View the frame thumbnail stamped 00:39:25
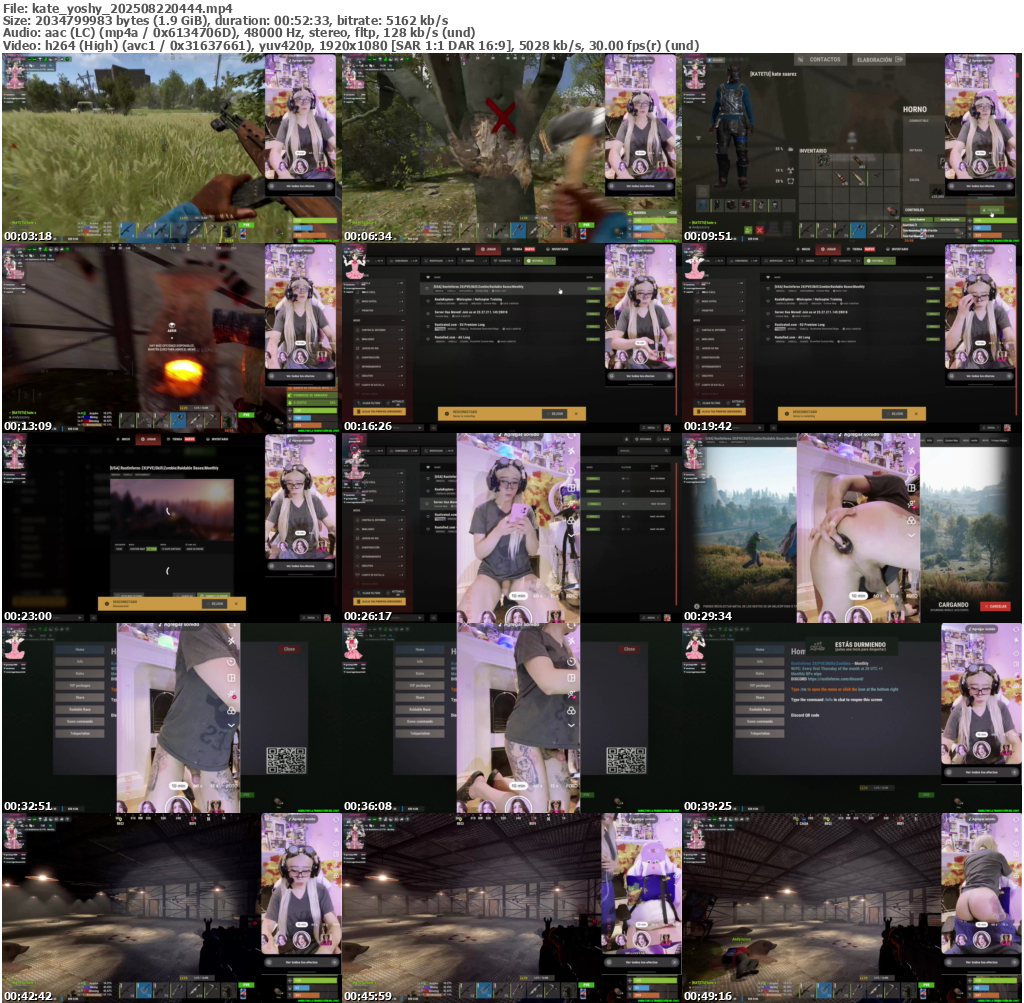This screenshot has height=1003, width=1024. pyautogui.click(x=852, y=718)
